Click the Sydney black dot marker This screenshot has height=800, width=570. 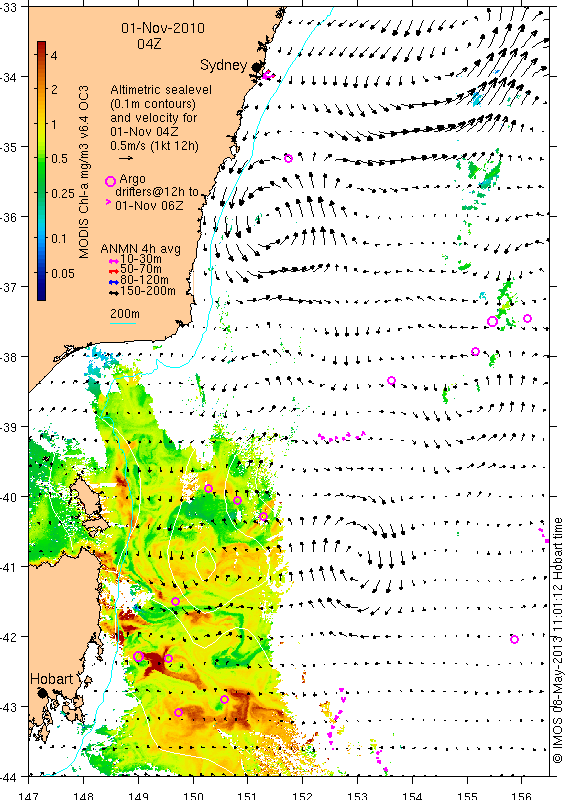point(257,67)
